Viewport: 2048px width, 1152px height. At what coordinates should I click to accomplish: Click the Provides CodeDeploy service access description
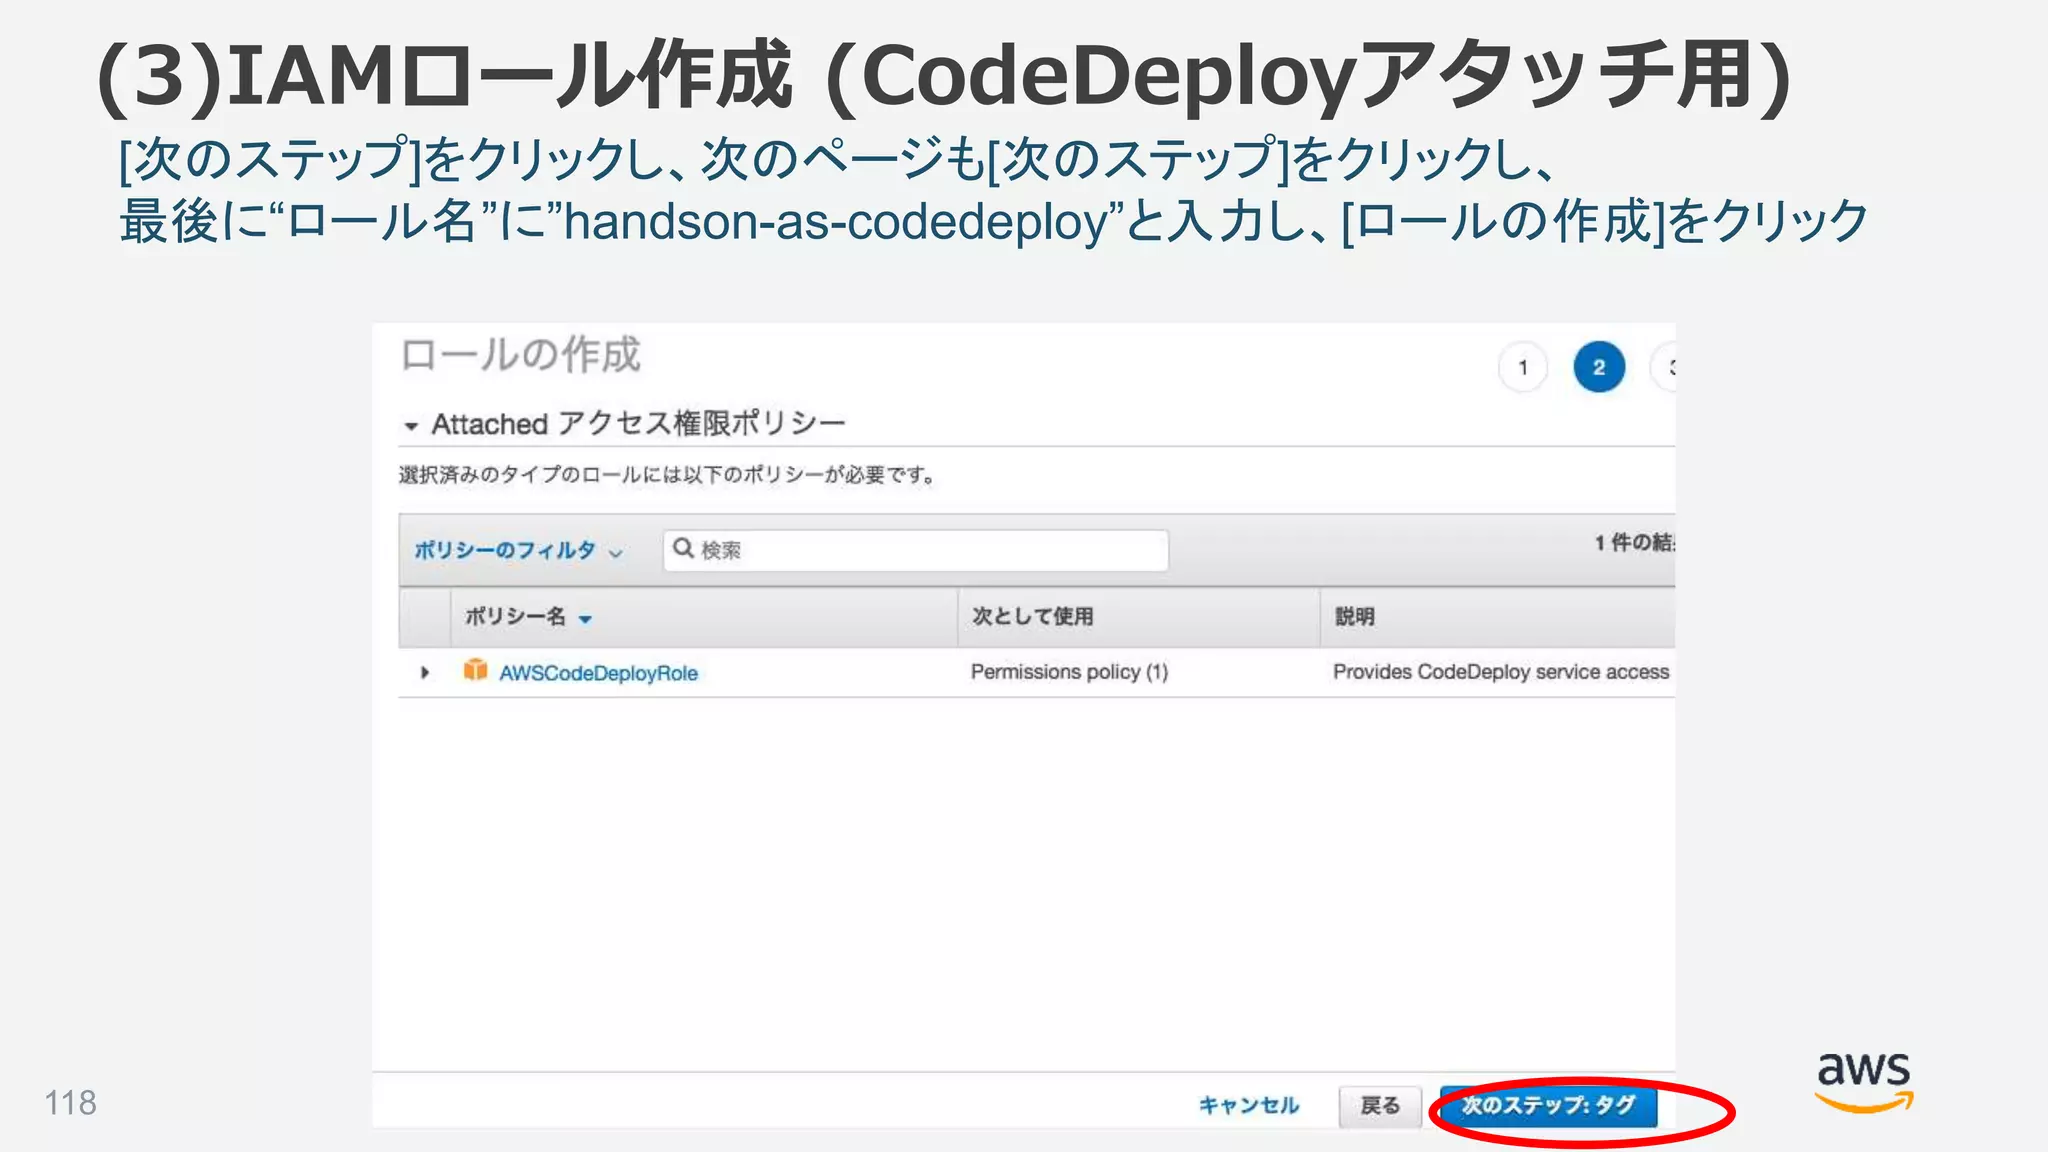1501,672
